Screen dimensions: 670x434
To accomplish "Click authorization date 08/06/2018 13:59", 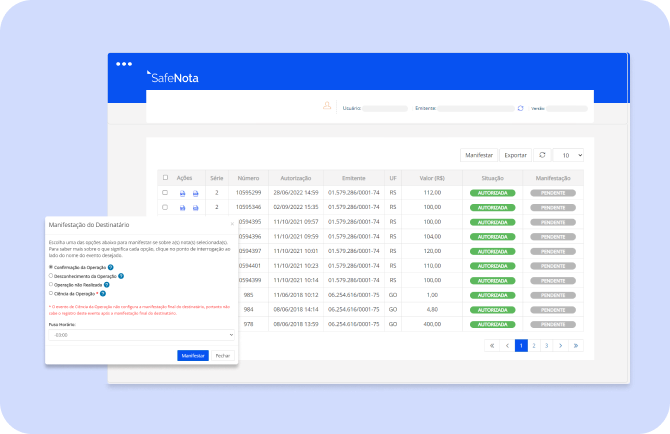I will (x=296, y=324).
